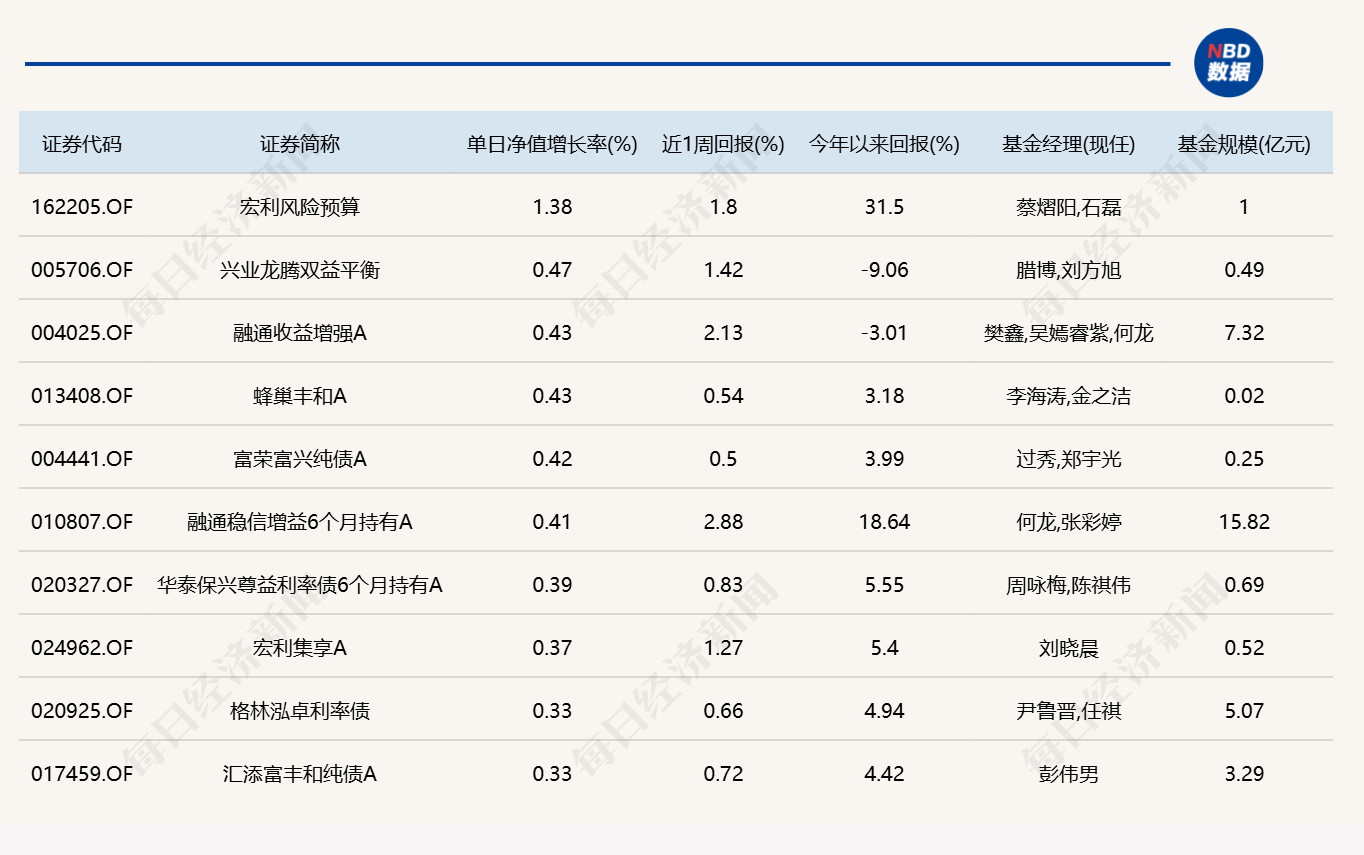1364x855 pixels.
Task: Click manager names 蔡熠阳,石磊
Action: click(1068, 207)
